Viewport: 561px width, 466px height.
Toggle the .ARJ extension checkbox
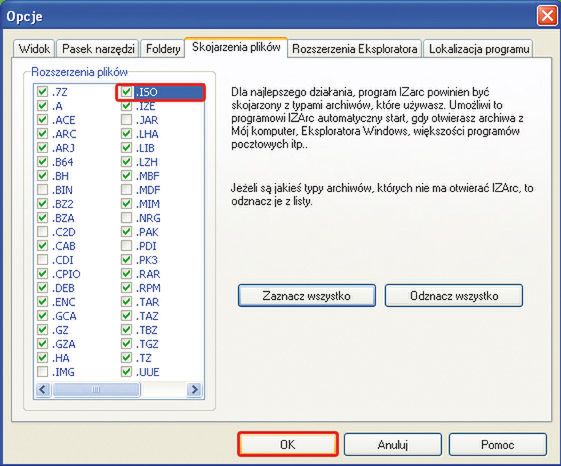42,147
